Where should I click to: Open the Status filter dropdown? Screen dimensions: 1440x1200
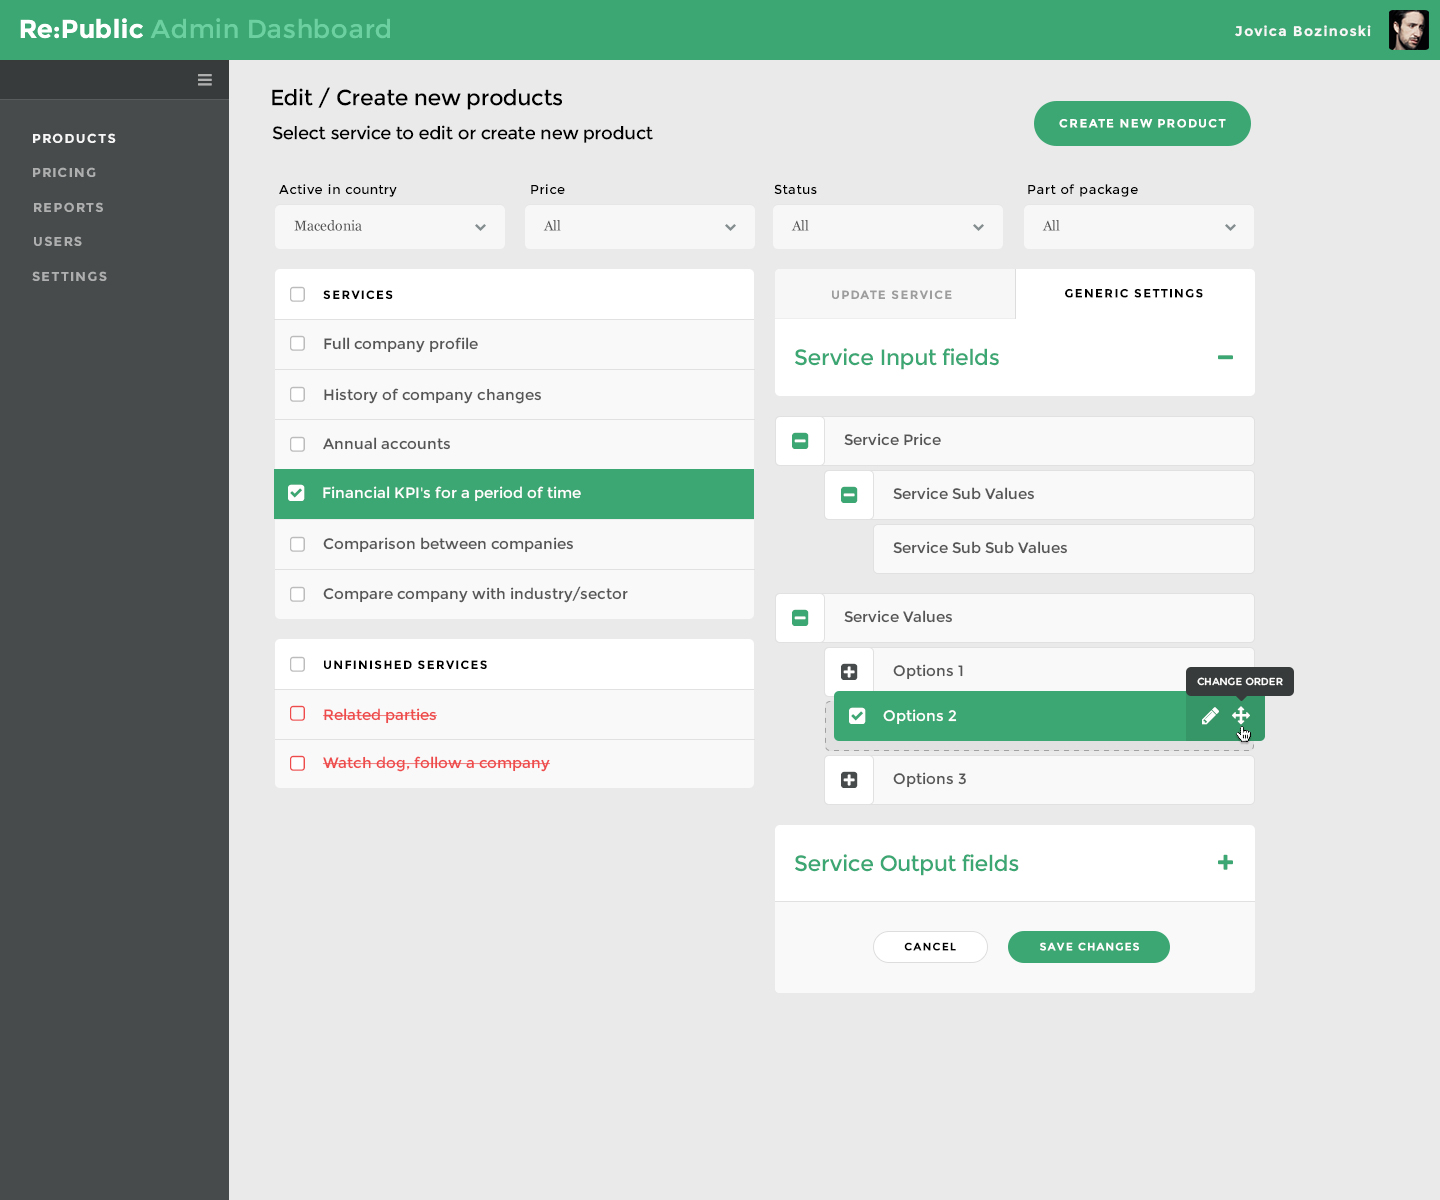pyautogui.click(x=887, y=227)
